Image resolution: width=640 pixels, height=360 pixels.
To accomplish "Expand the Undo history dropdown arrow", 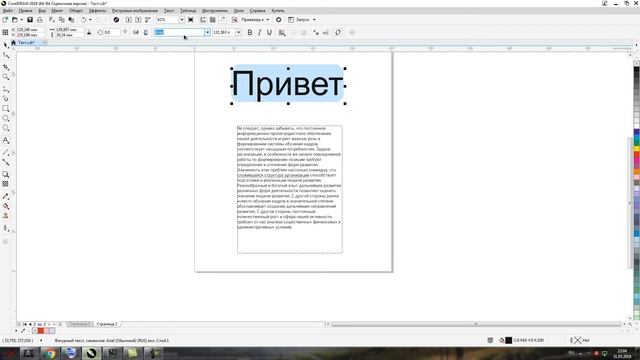I will coord(90,20).
